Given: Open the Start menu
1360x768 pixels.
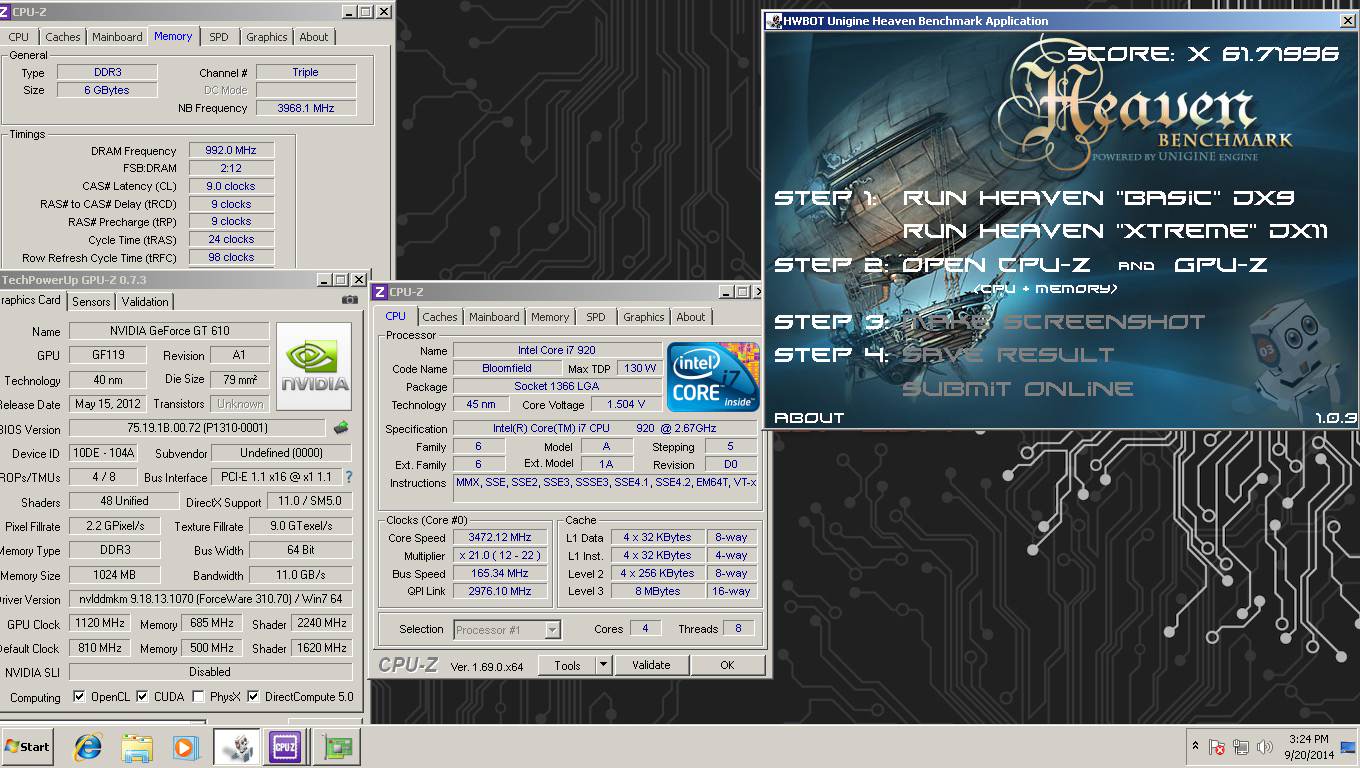Looking at the screenshot, I should click(x=28, y=747).
